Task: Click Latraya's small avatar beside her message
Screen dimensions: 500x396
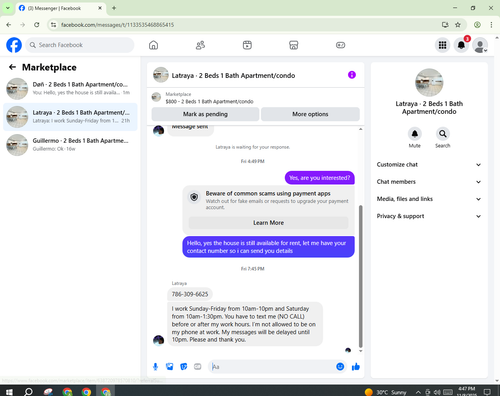Action: [158, 340]
